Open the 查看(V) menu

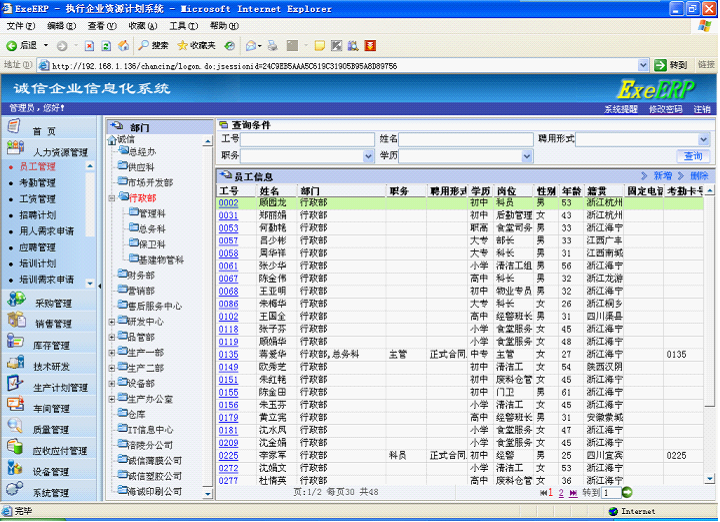[x=102, y=26]
